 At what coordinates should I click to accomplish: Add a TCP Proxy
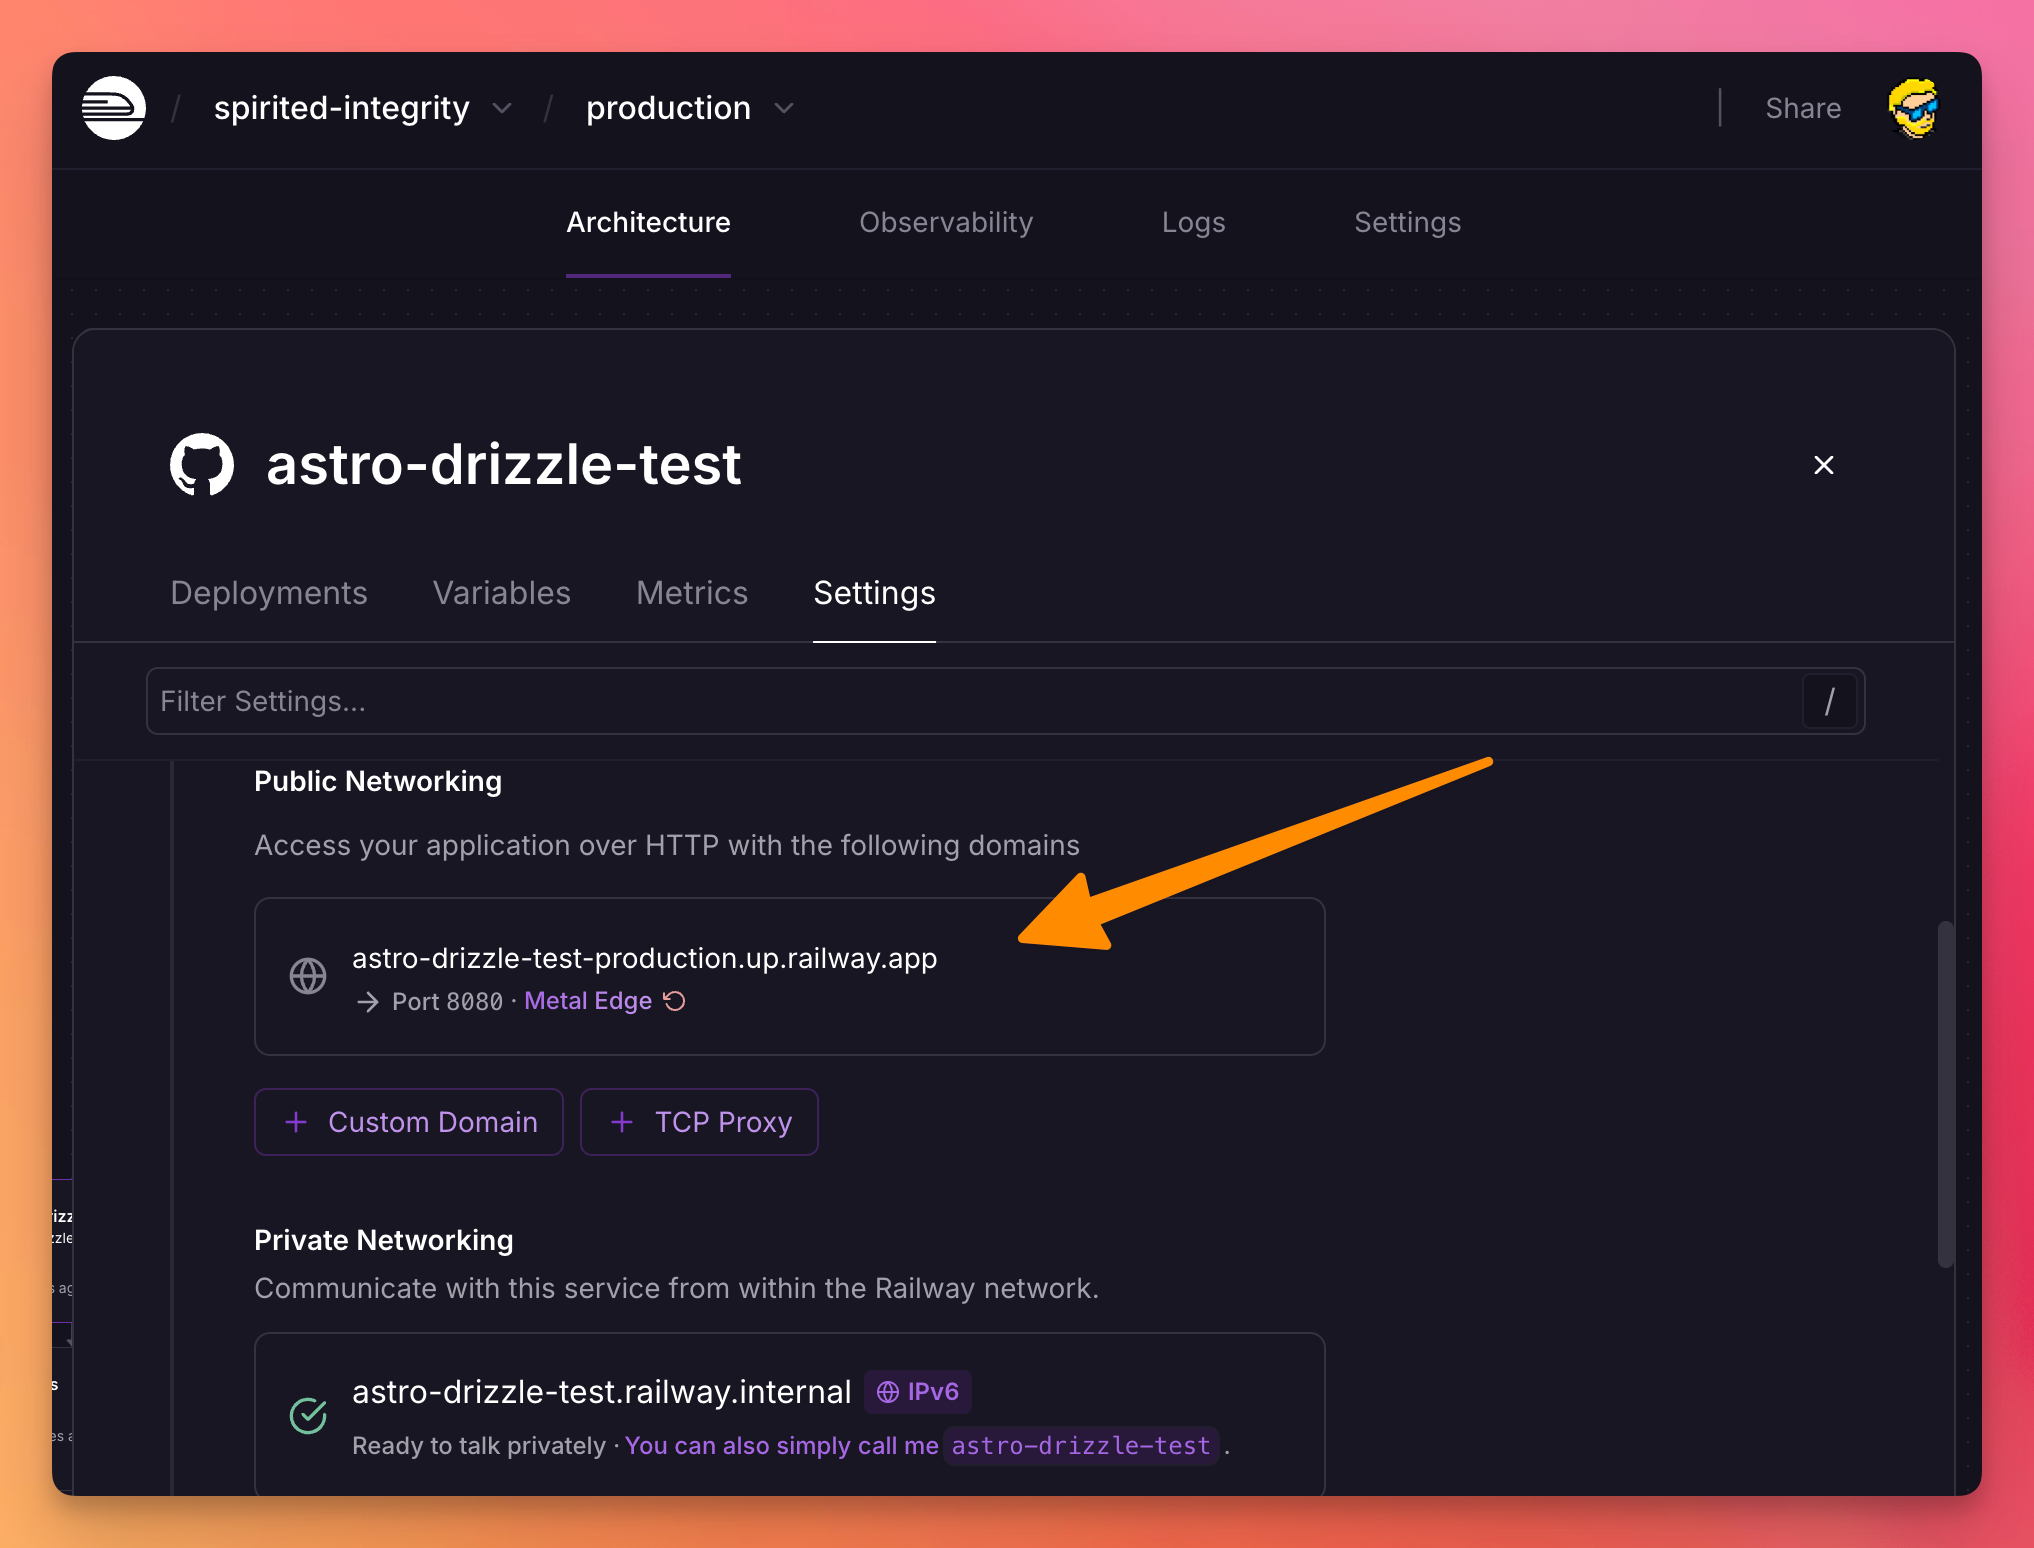pos(699,1122)
